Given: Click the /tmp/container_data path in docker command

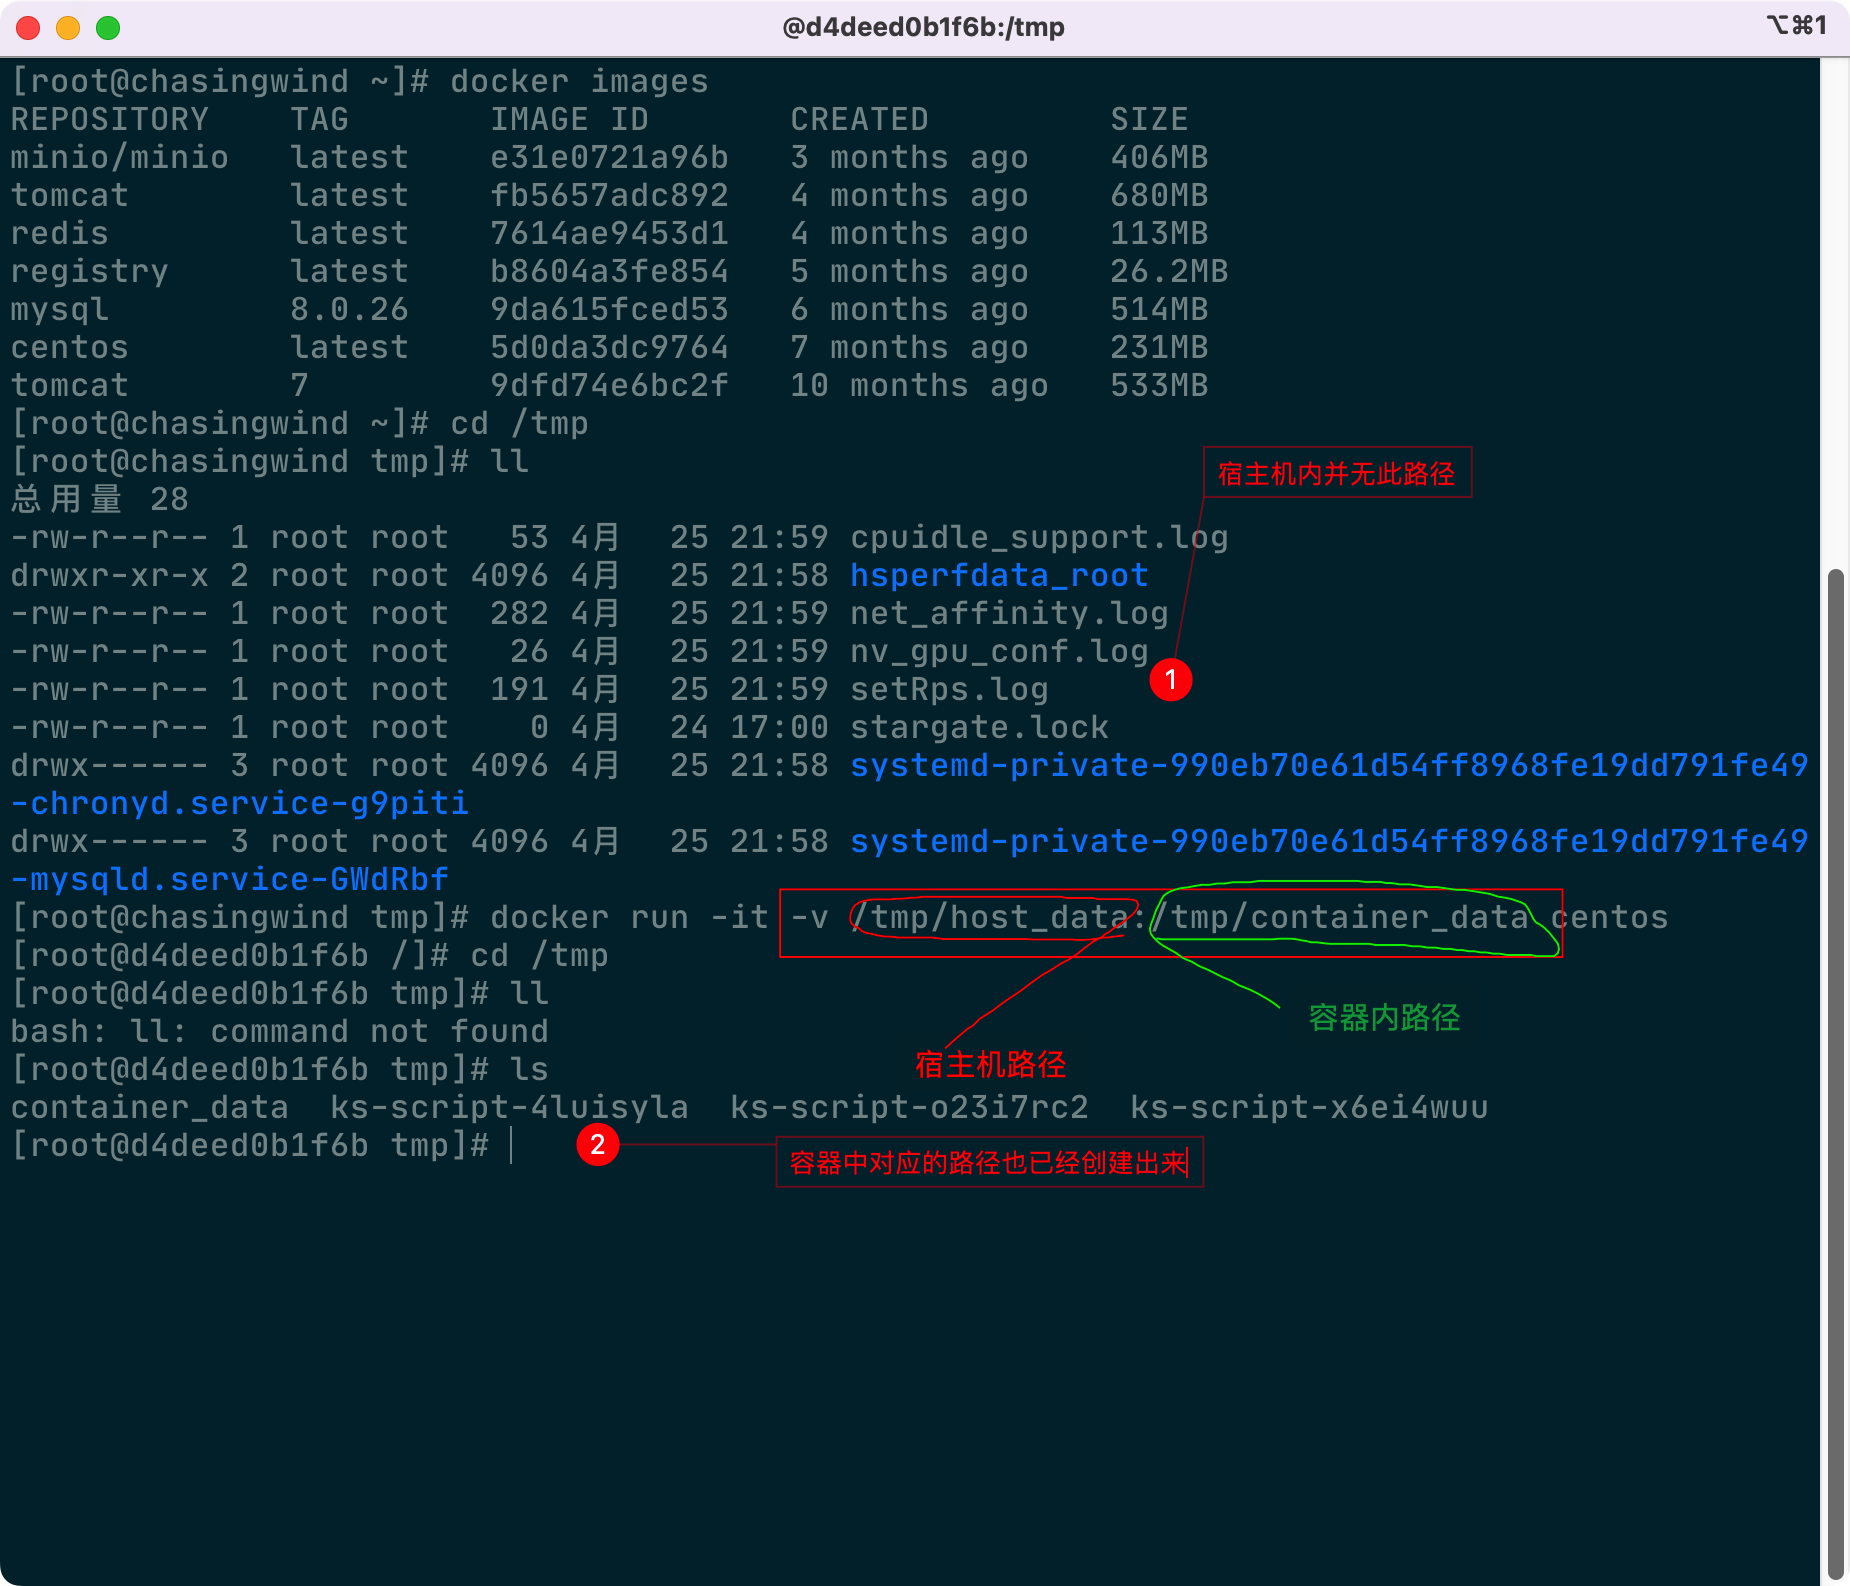Looking at the screenshot, I should point(1339,917).
